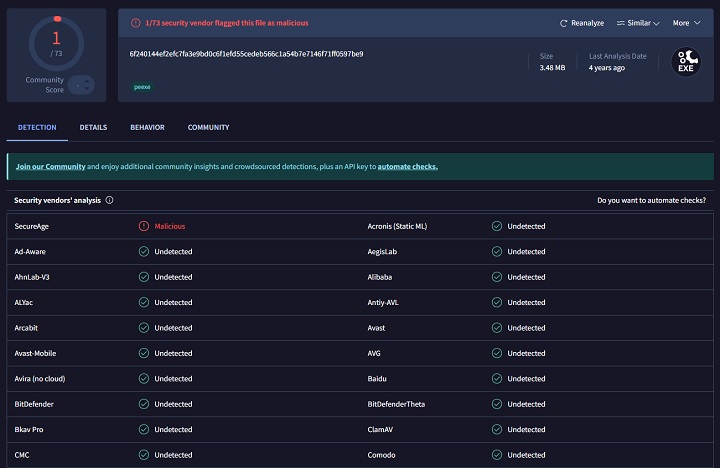Click the Undetected check icon for ClamAV
This screenshot has width=720, height=468.
(497, 430)
